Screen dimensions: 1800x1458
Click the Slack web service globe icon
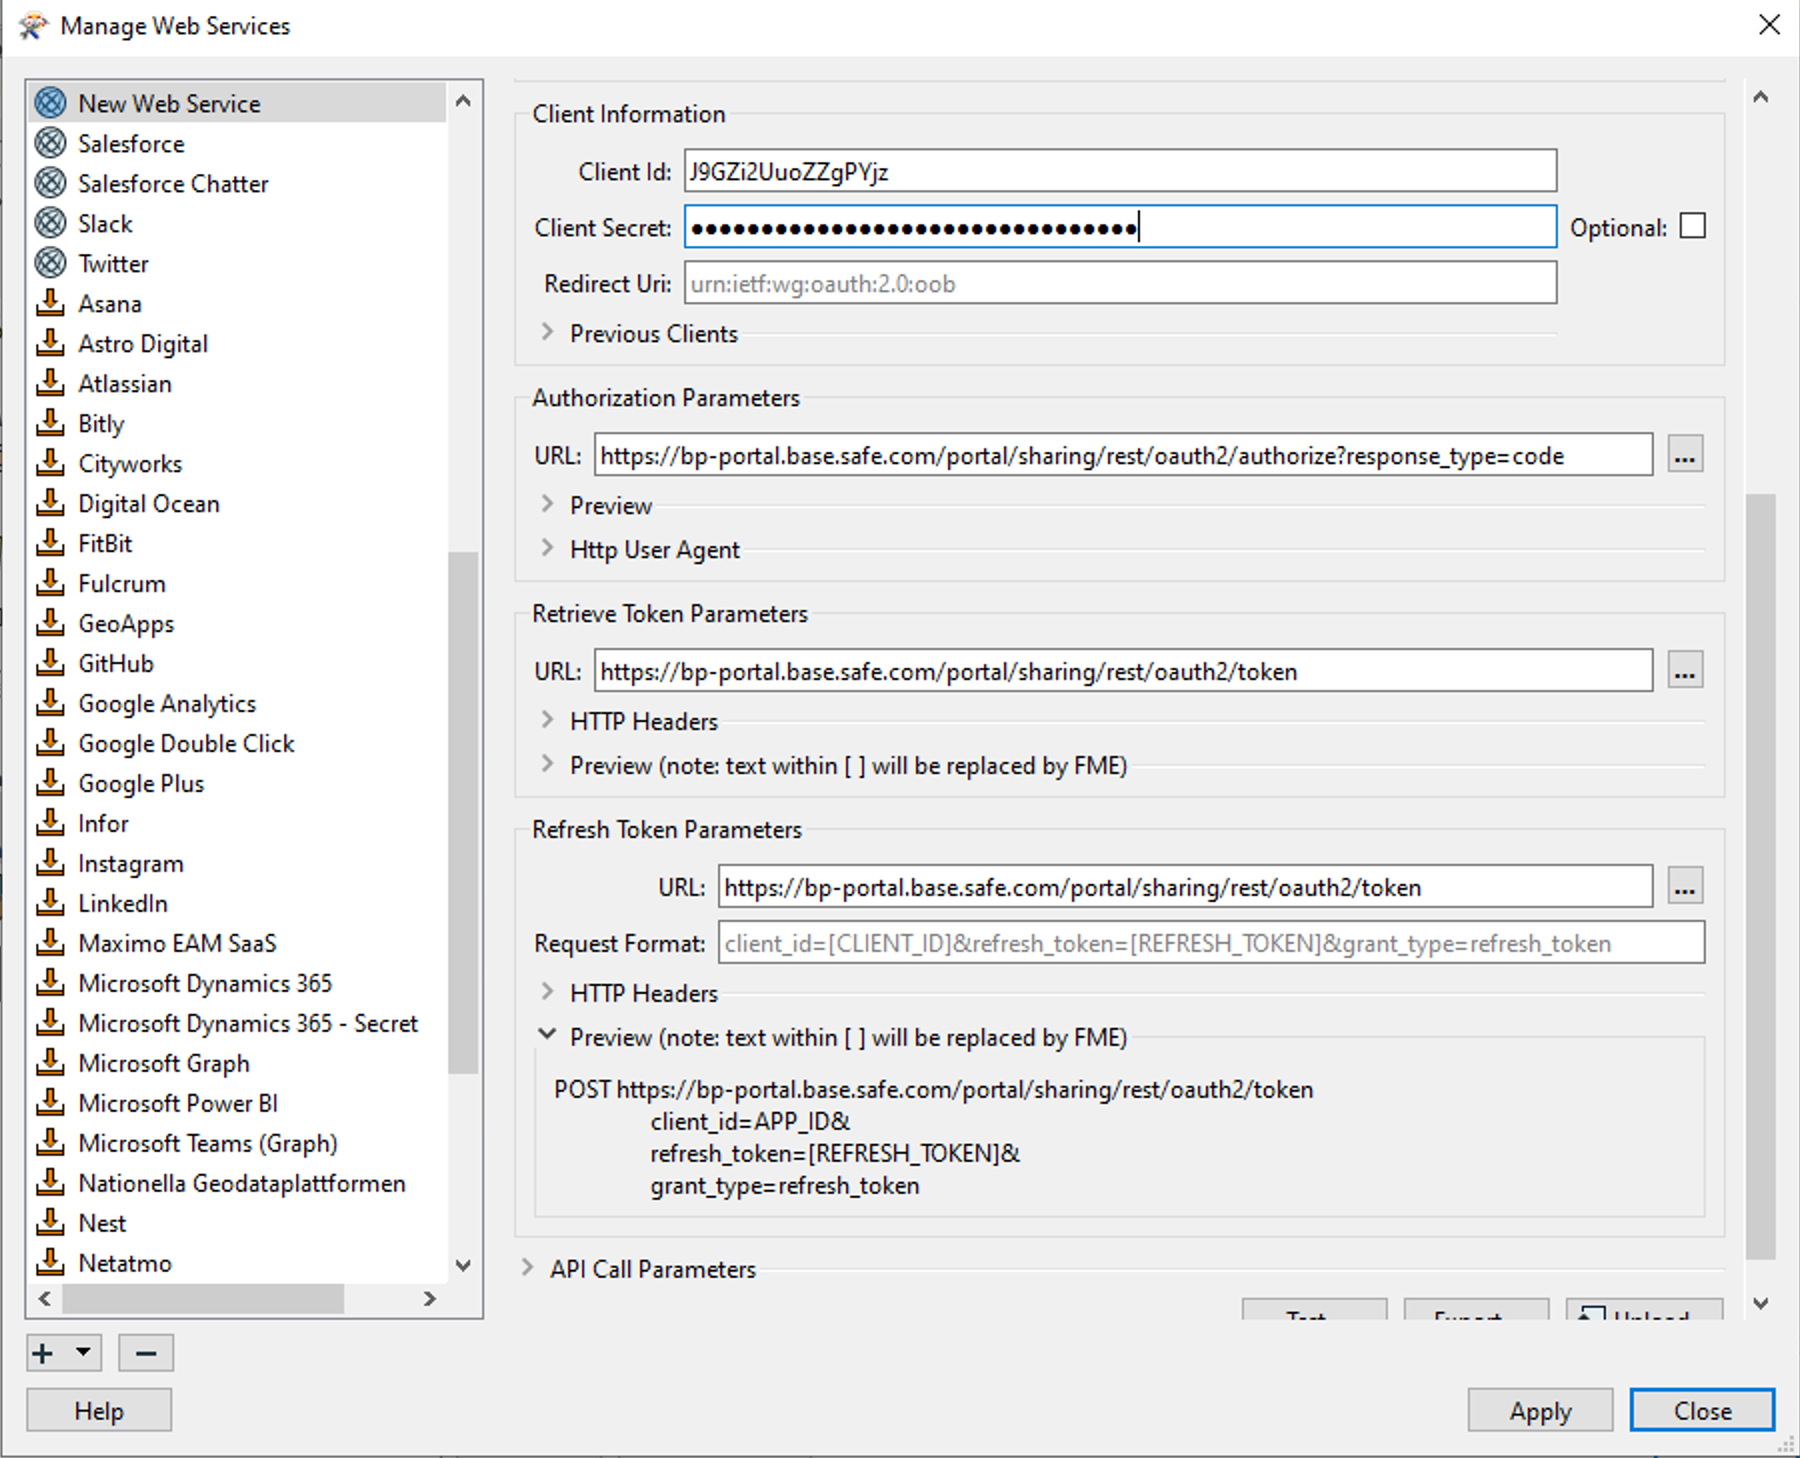pos(50,222)
